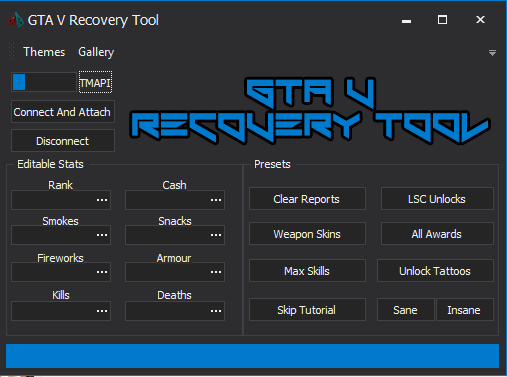Apply the Weapon Skins preset
507x377 pixels.
[x=307, y=234]
